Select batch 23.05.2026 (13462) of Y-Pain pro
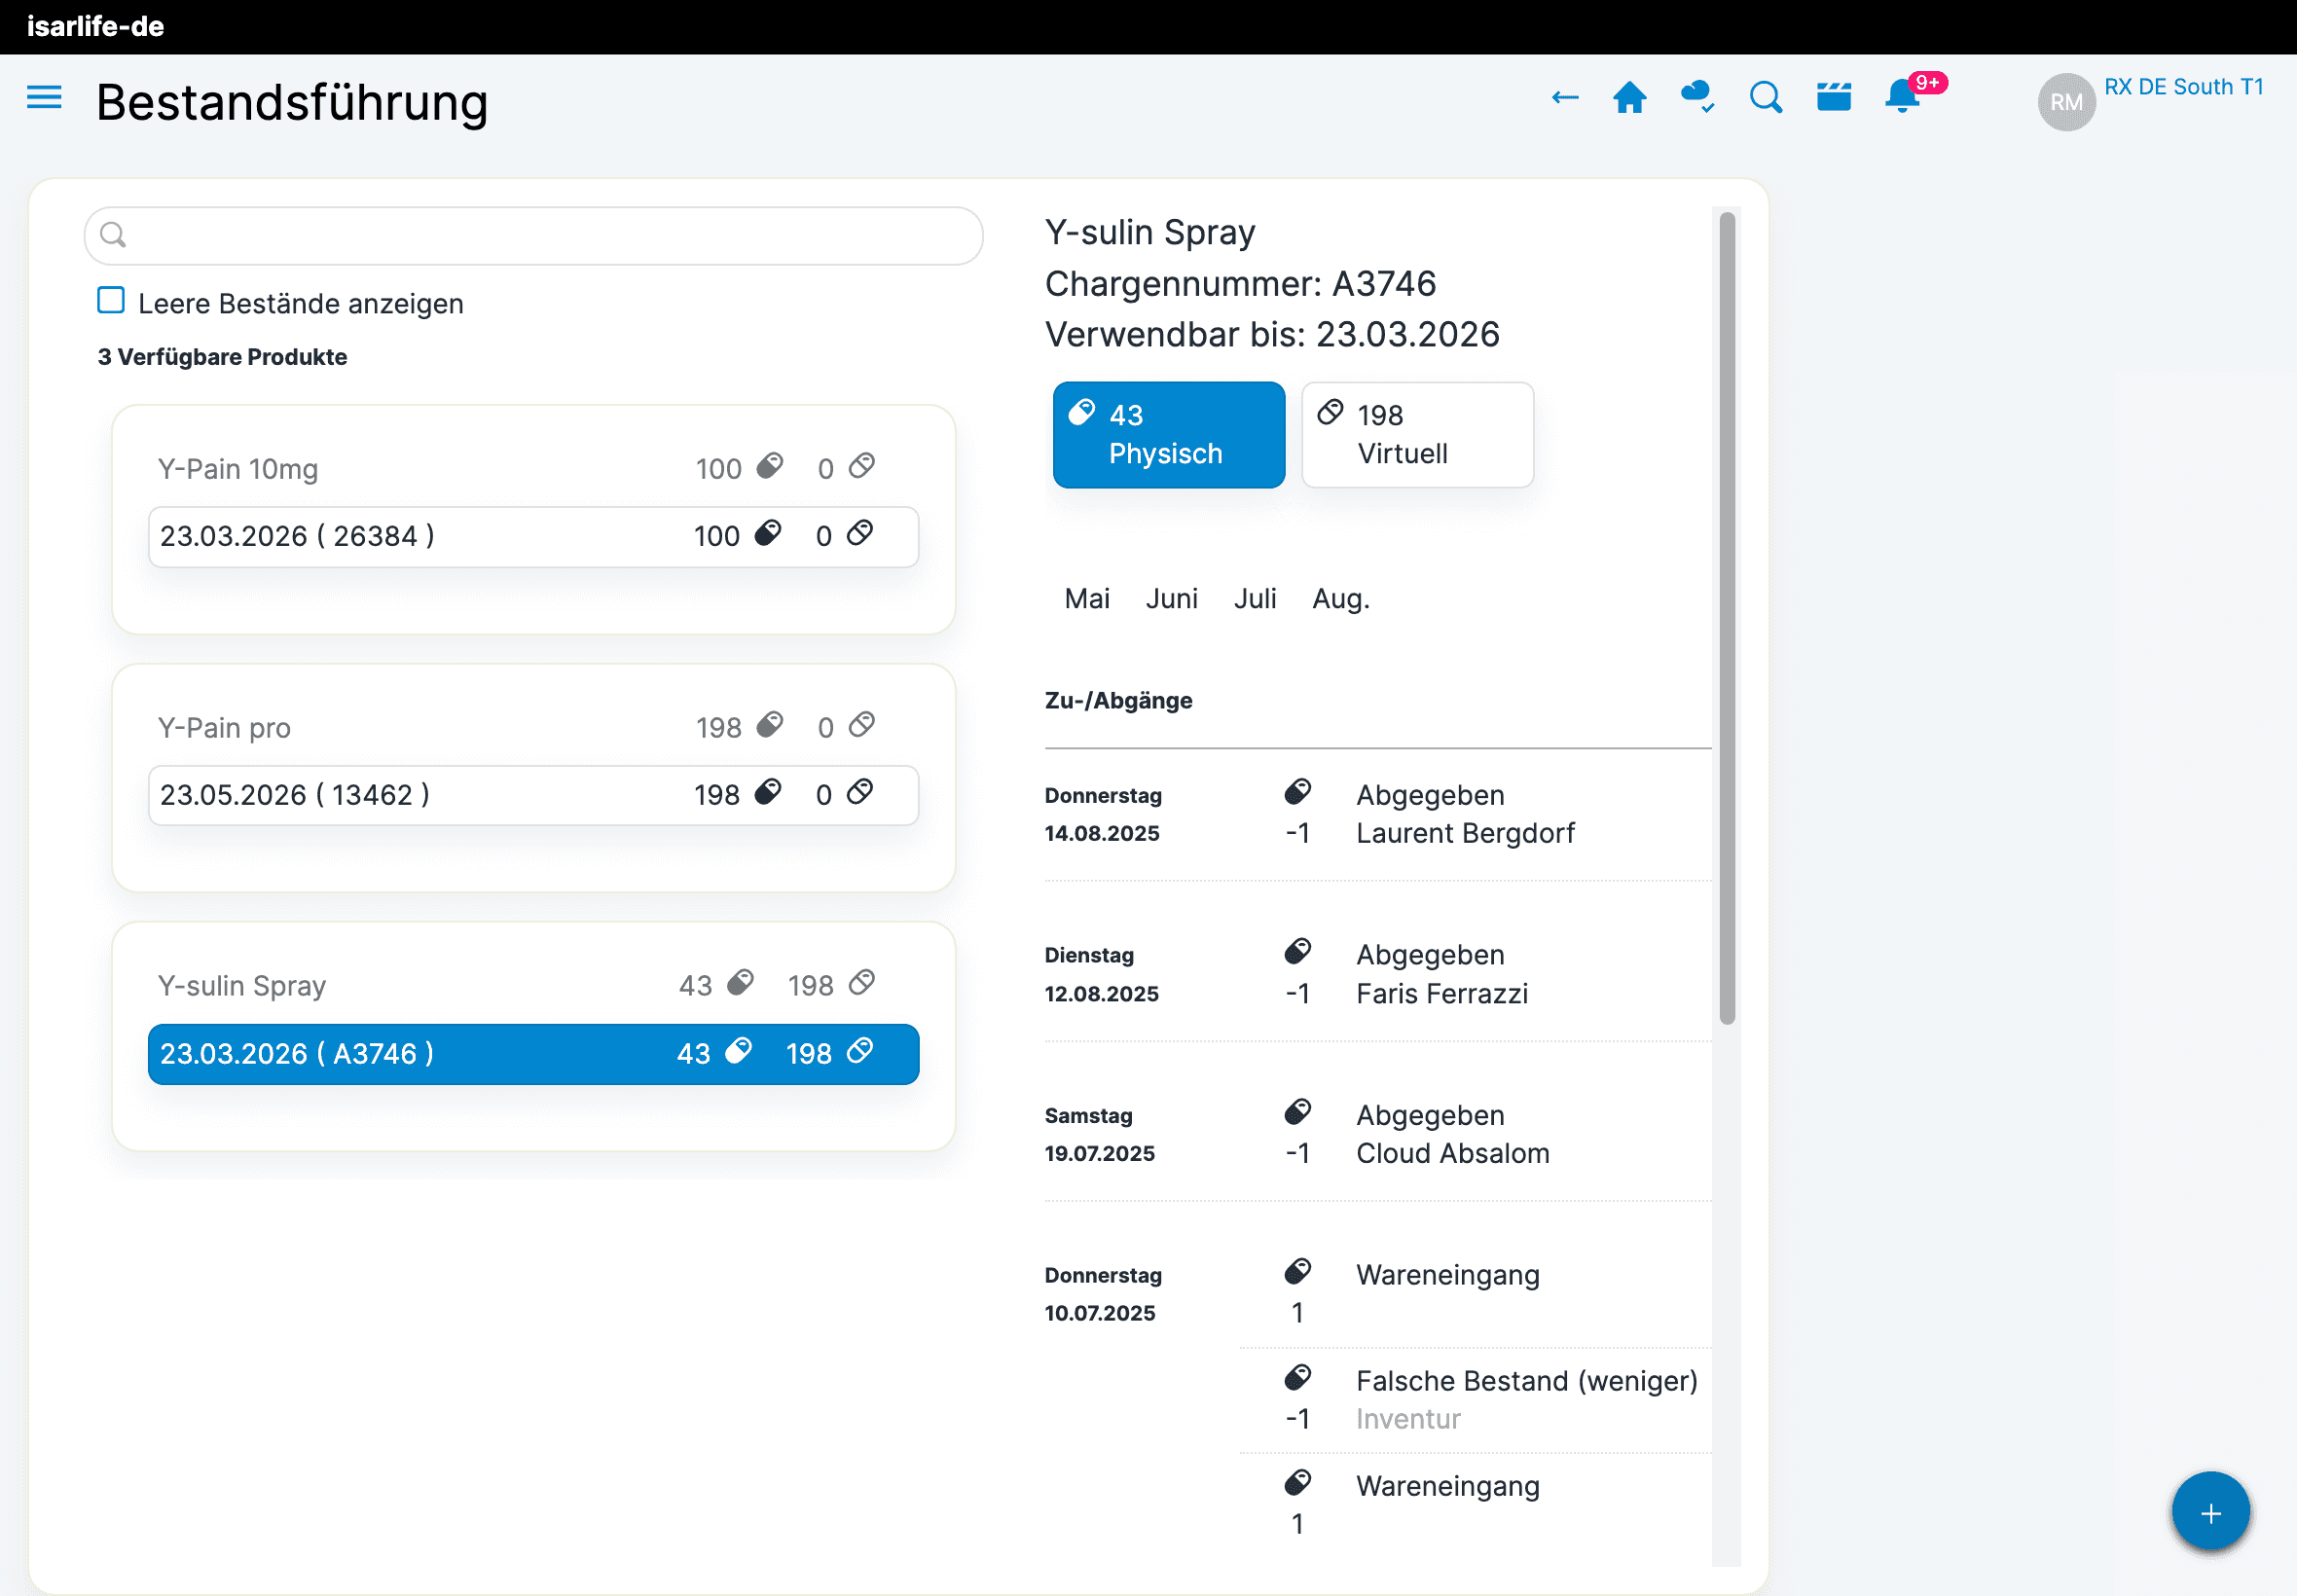The width and height of the screenshot is (2297, 1596). click(533, 796)
